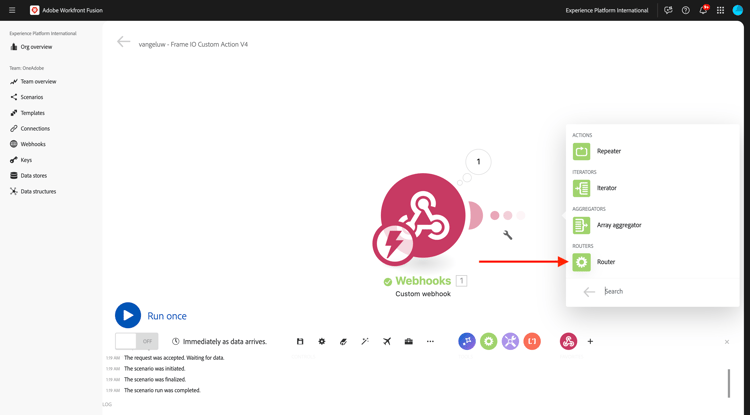Open the bundle bubble showing 1
This screenshot has width=750, height=415.
pyautogui.click(x=478, y=162)
